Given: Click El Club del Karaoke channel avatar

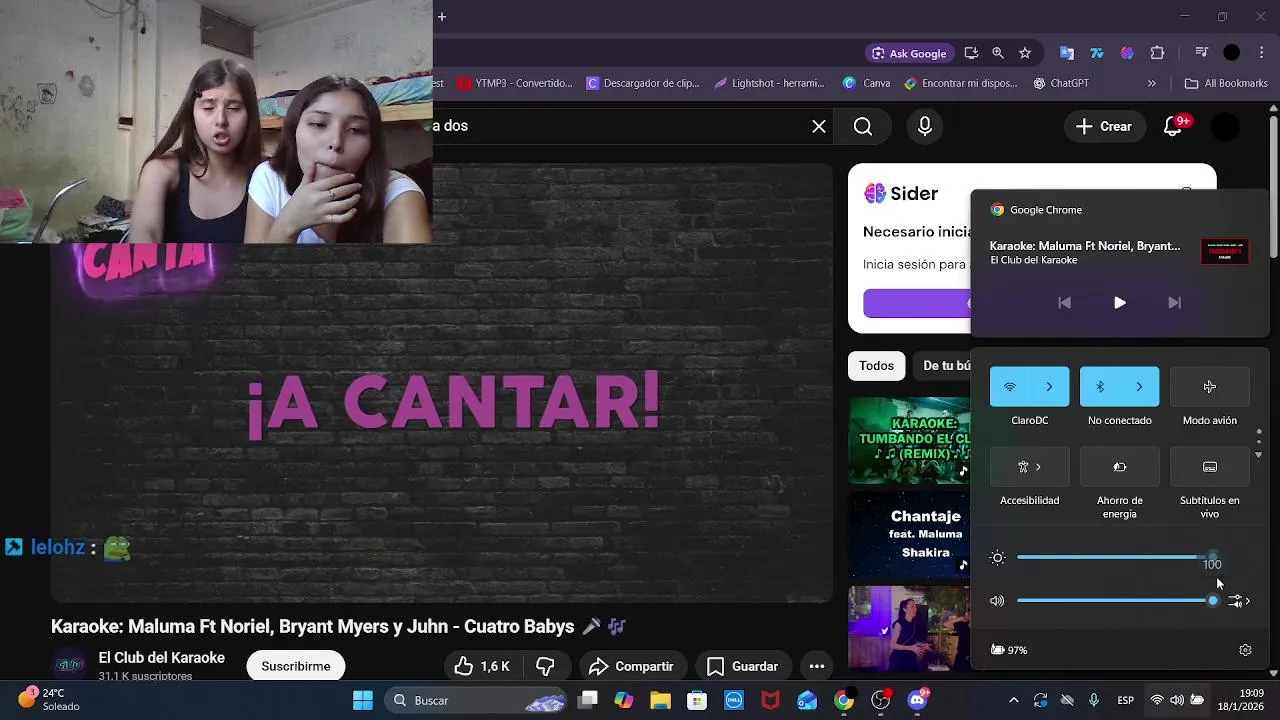Looking at the screenshot, I should click(69, 665).
